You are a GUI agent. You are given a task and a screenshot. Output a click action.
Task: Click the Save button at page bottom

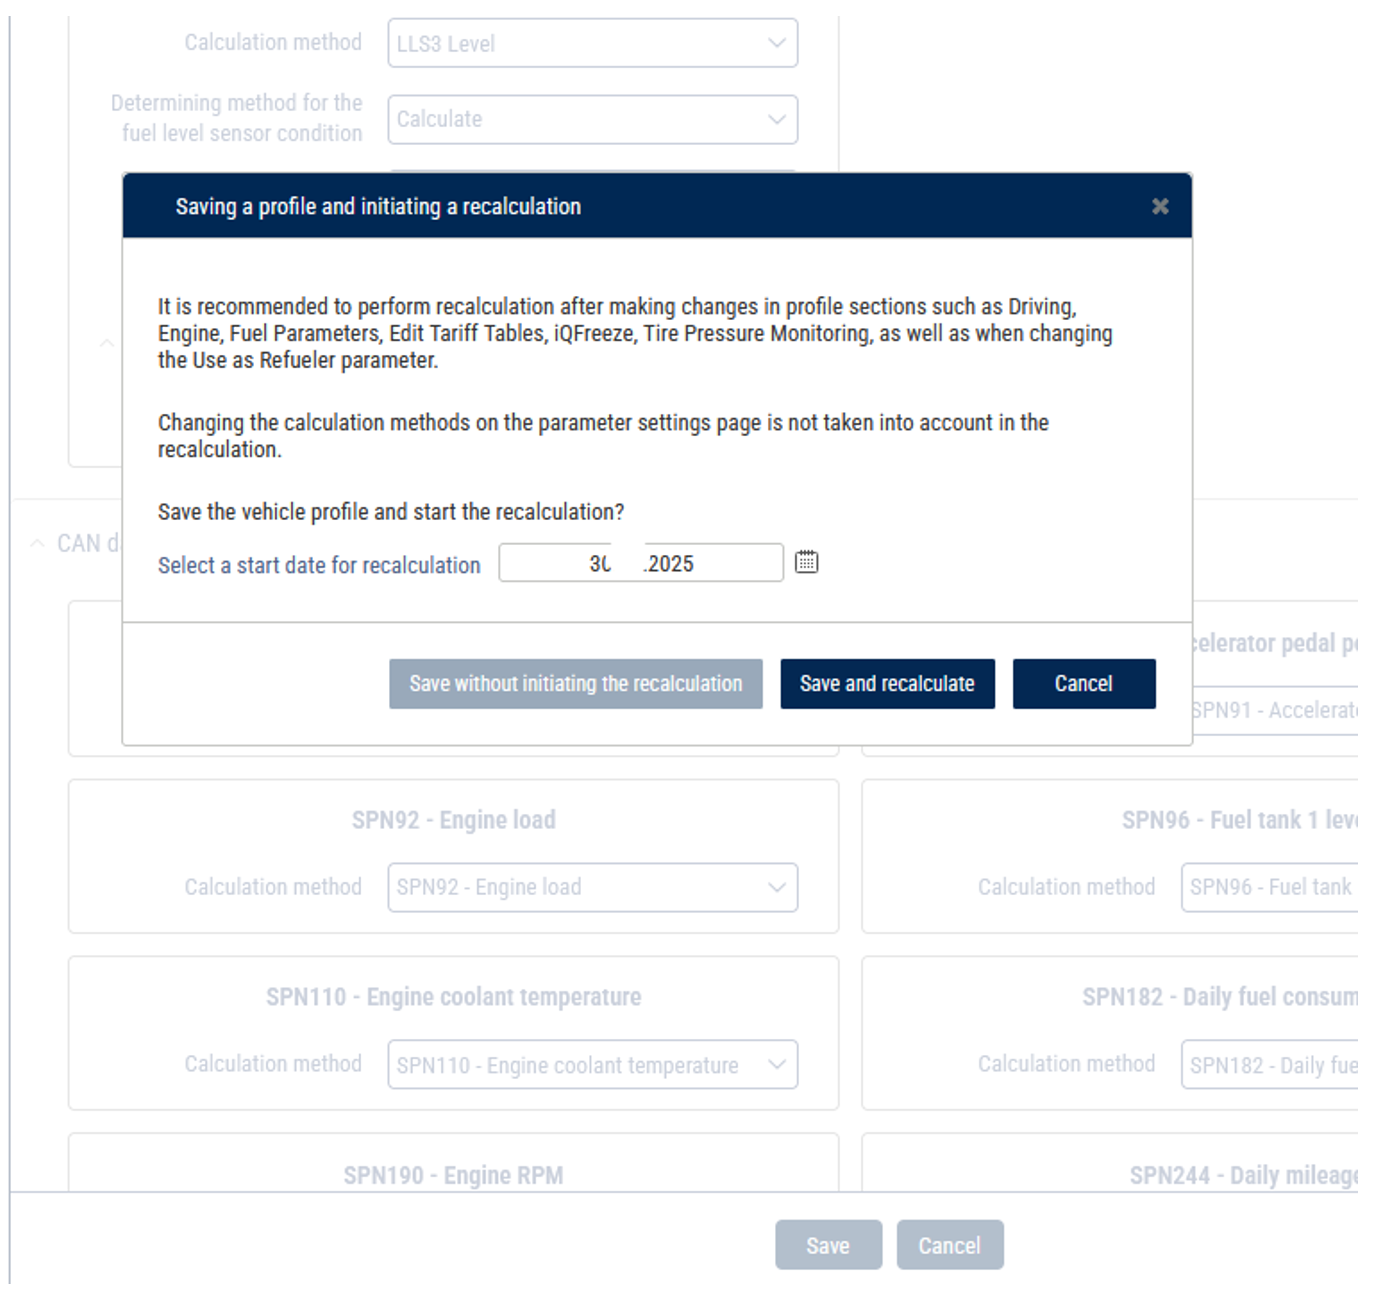pos(829,1245)
